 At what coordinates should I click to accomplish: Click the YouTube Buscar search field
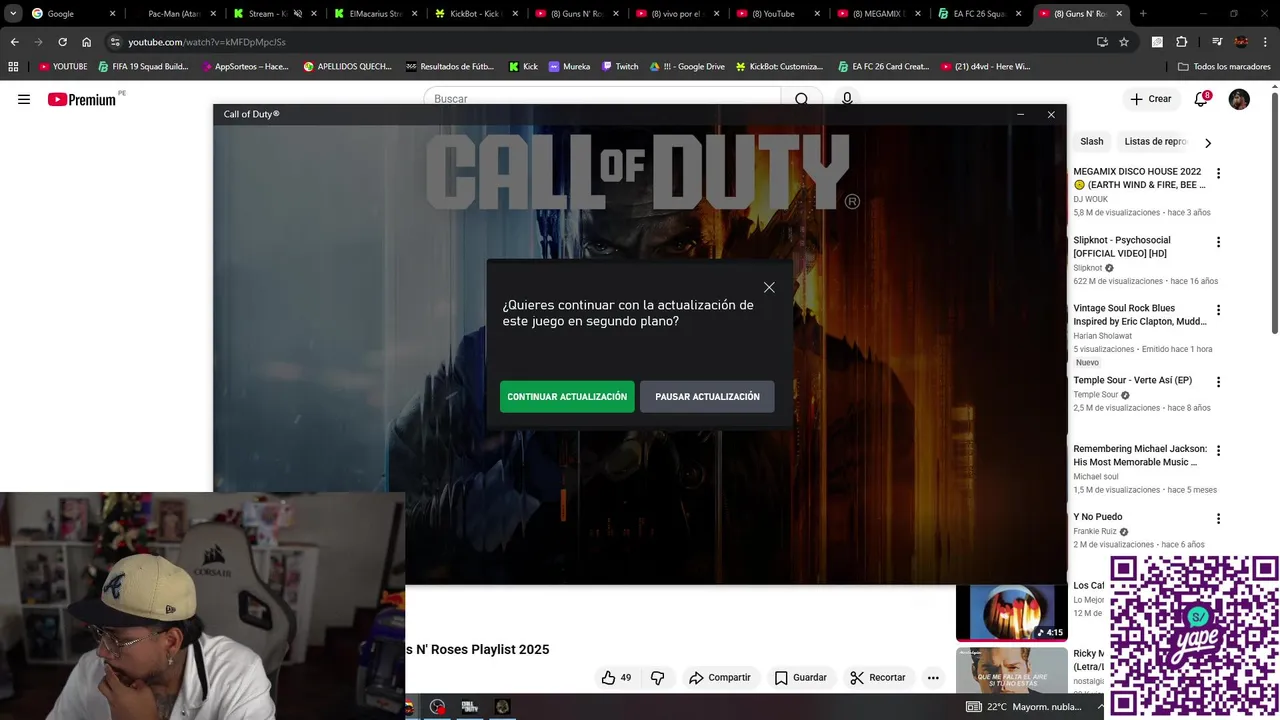coord(602,99)
